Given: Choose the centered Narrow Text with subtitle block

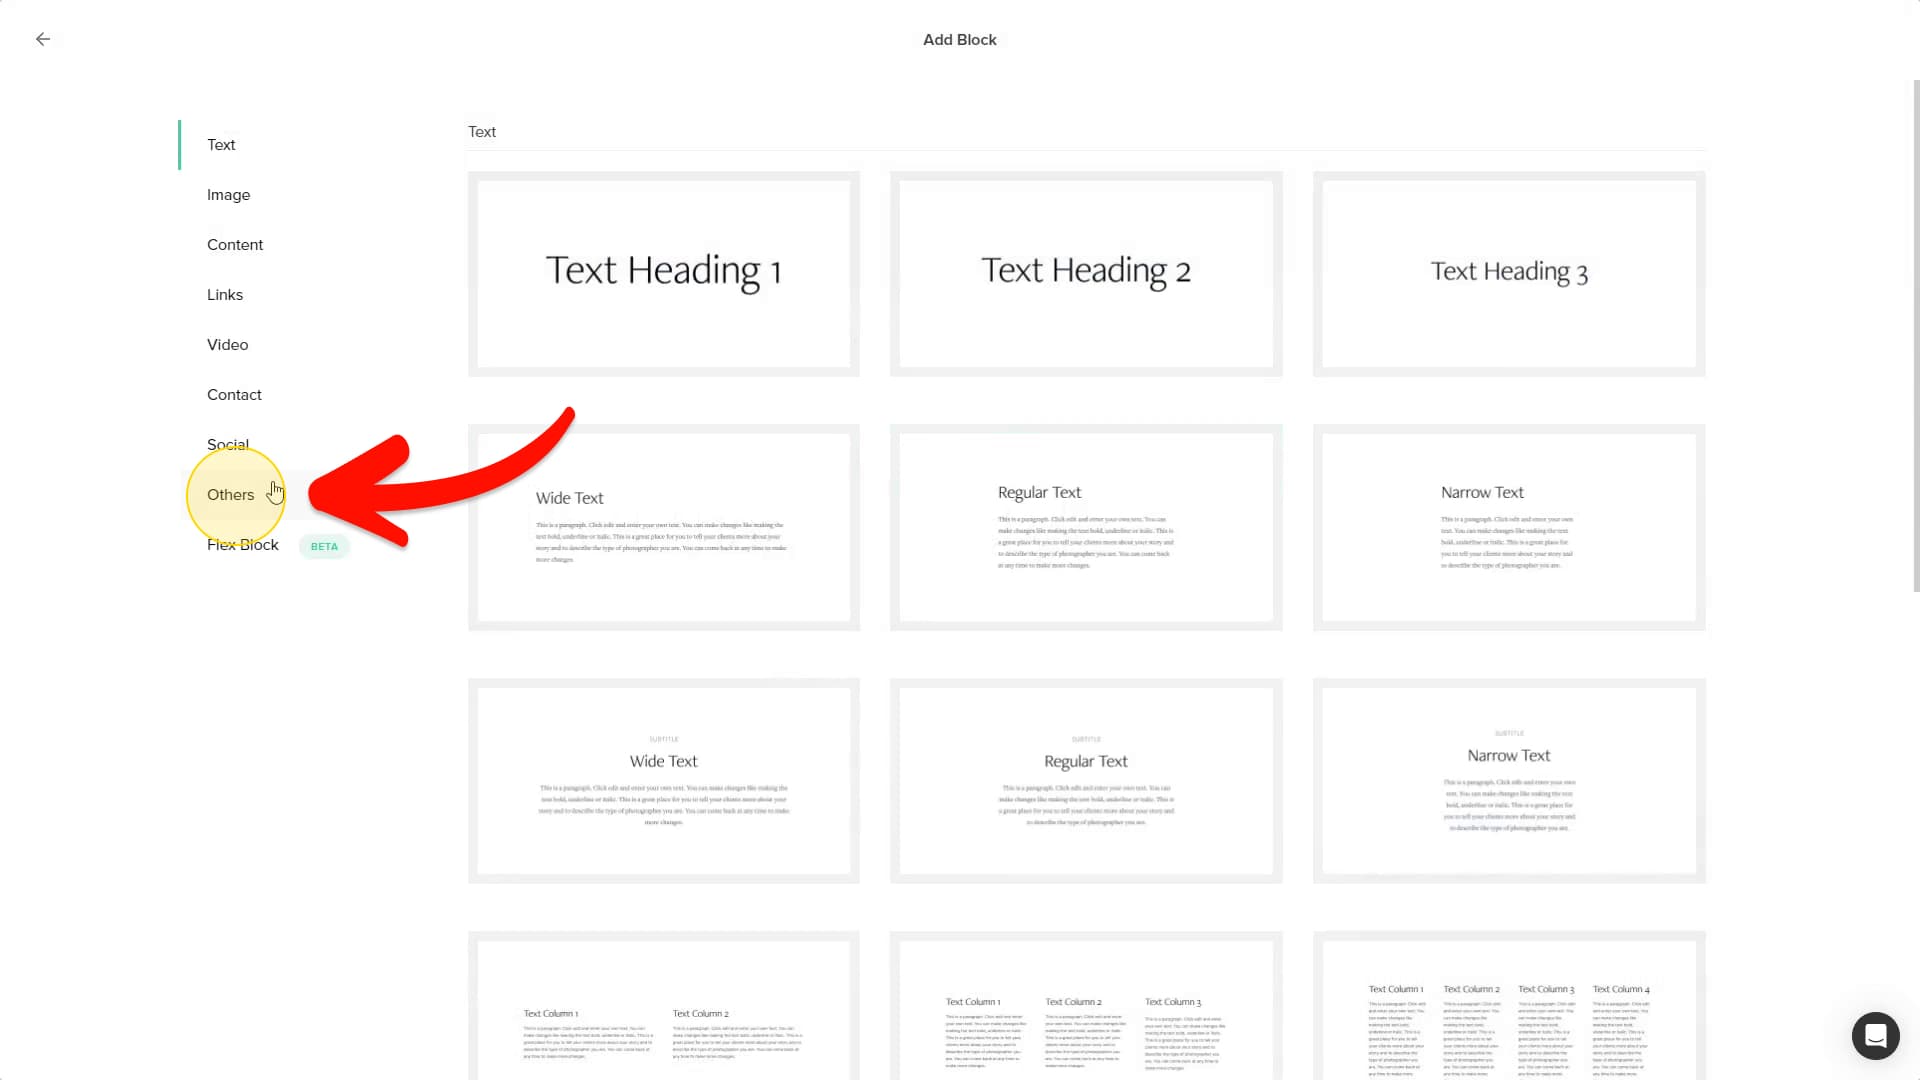Looking at the screenshot, I should pos(1509,781).
